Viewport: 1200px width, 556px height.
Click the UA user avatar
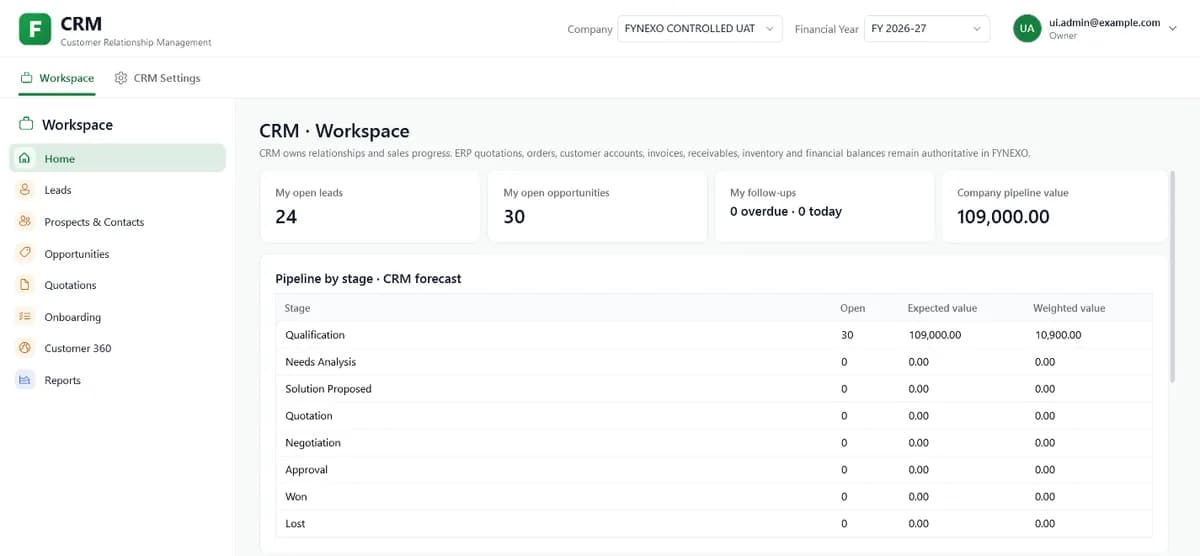(1027, 29)
